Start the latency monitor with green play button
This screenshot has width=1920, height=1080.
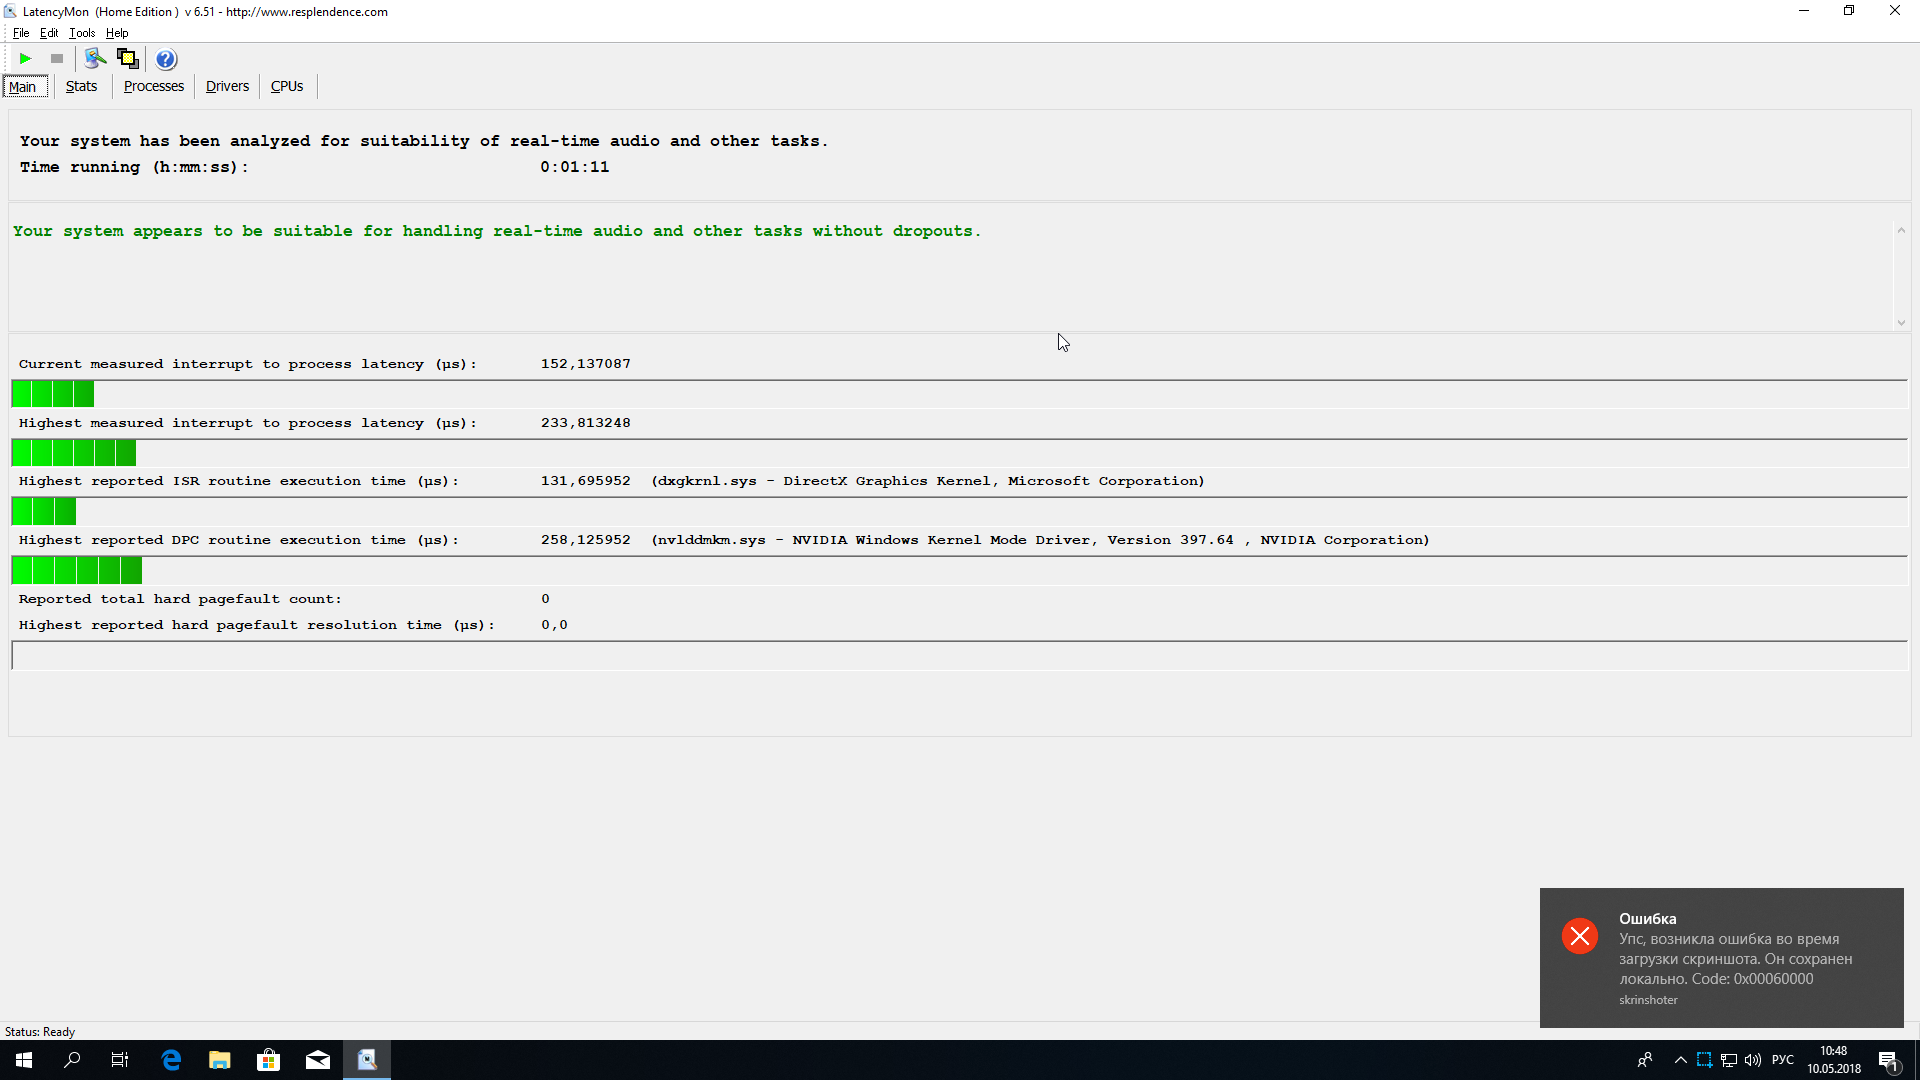pos(26,59)
